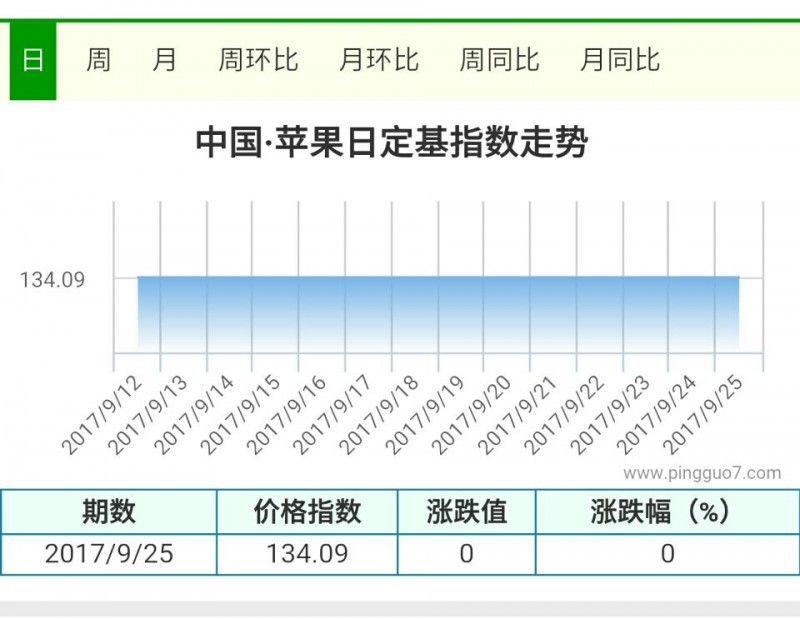Viewport: 800px width, 619px height.
Task: Click the 2017/9/13 x-axis date label
Action: coord(147,415)
